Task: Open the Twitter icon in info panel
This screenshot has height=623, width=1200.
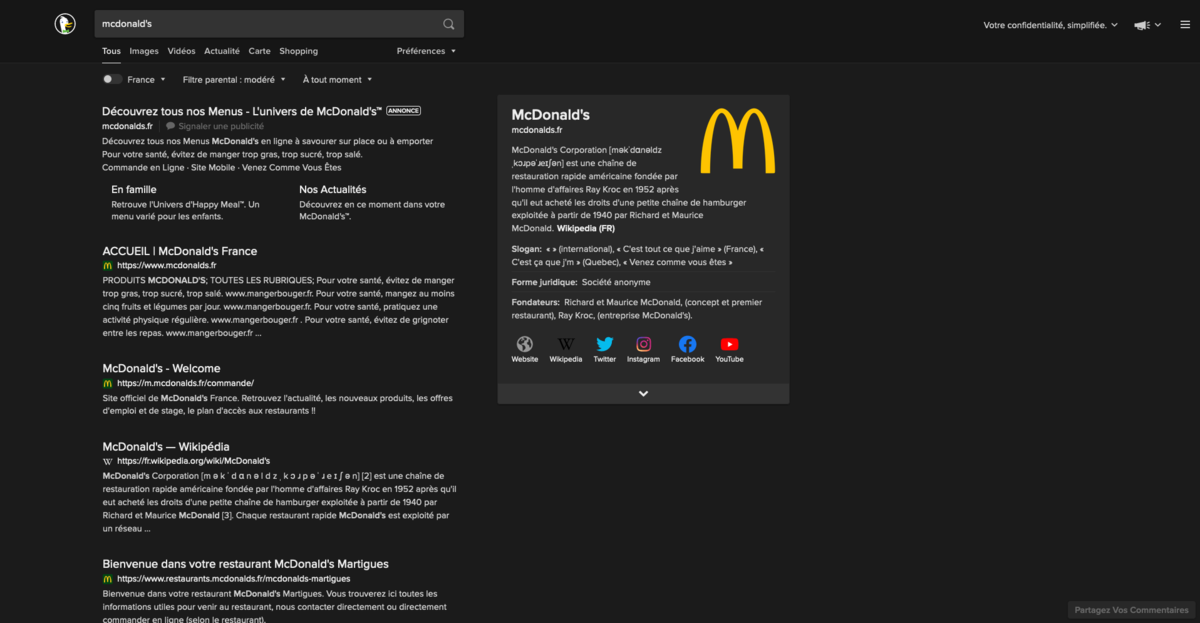Action: (605, 344)
